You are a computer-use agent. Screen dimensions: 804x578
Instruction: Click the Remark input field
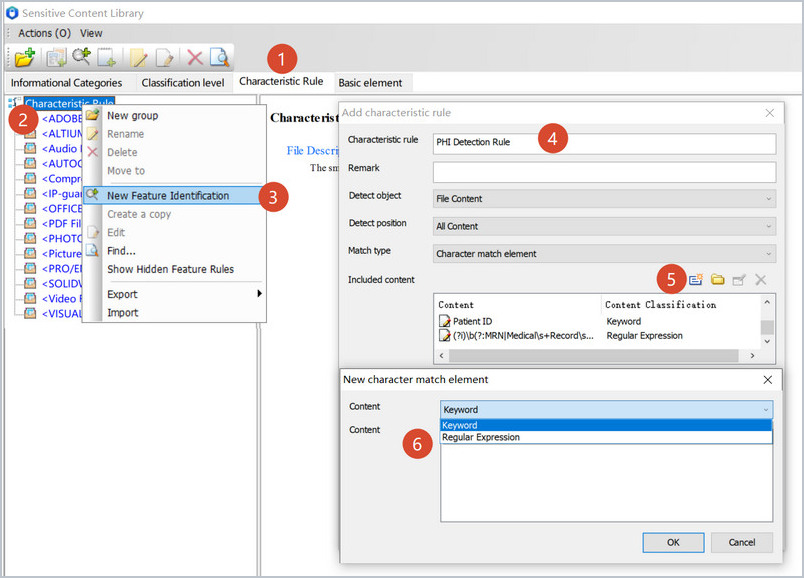(x=604, y=172)
